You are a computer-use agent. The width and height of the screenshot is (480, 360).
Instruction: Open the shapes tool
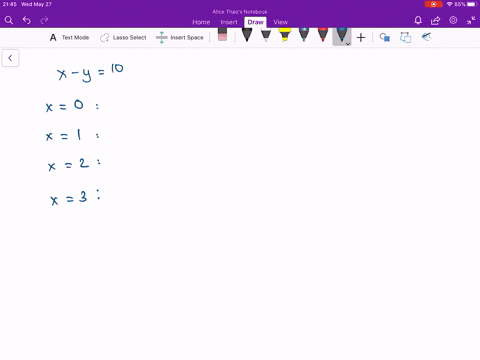(384, 37)
